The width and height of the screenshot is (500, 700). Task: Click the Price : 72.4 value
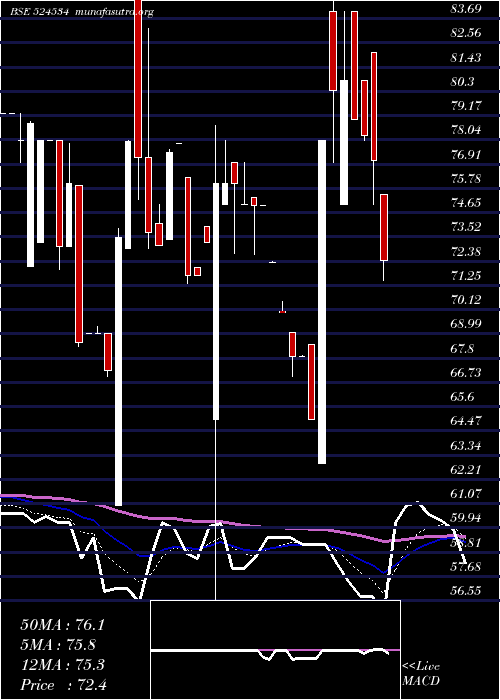(x=62, y=685)
